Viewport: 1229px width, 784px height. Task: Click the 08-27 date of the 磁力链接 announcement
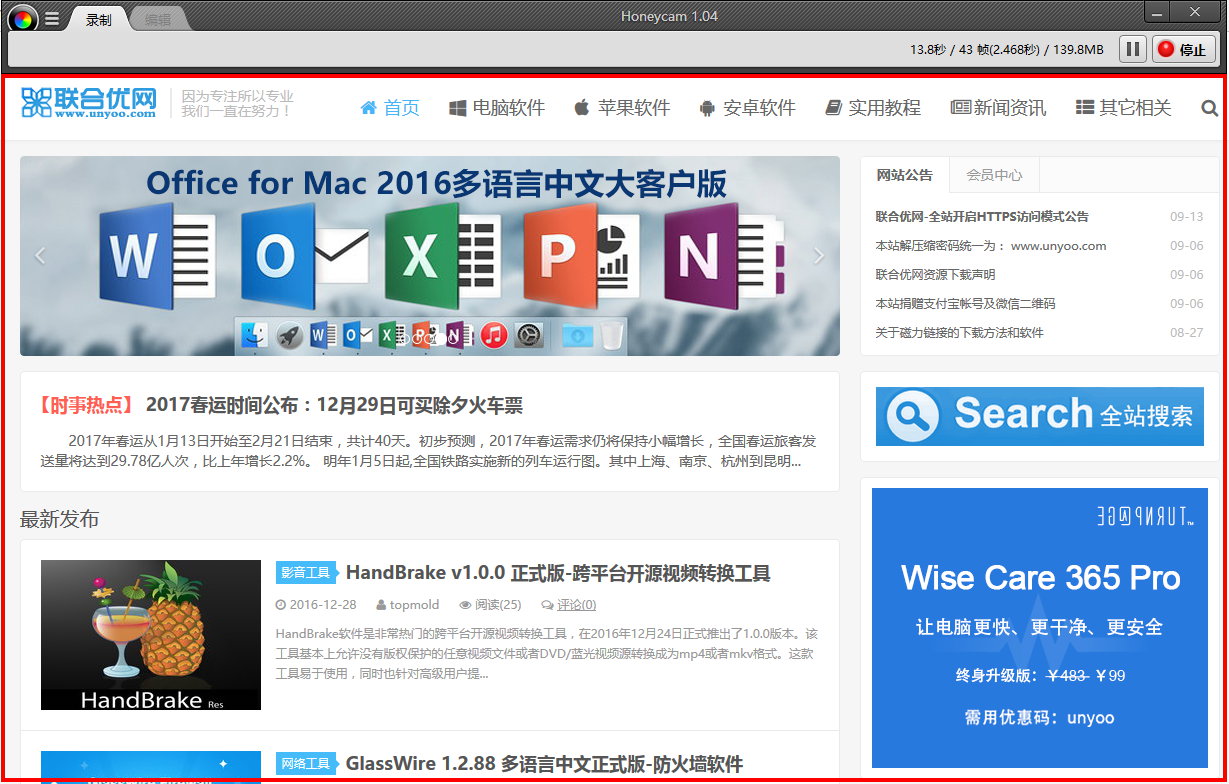tap(1187, 332)
